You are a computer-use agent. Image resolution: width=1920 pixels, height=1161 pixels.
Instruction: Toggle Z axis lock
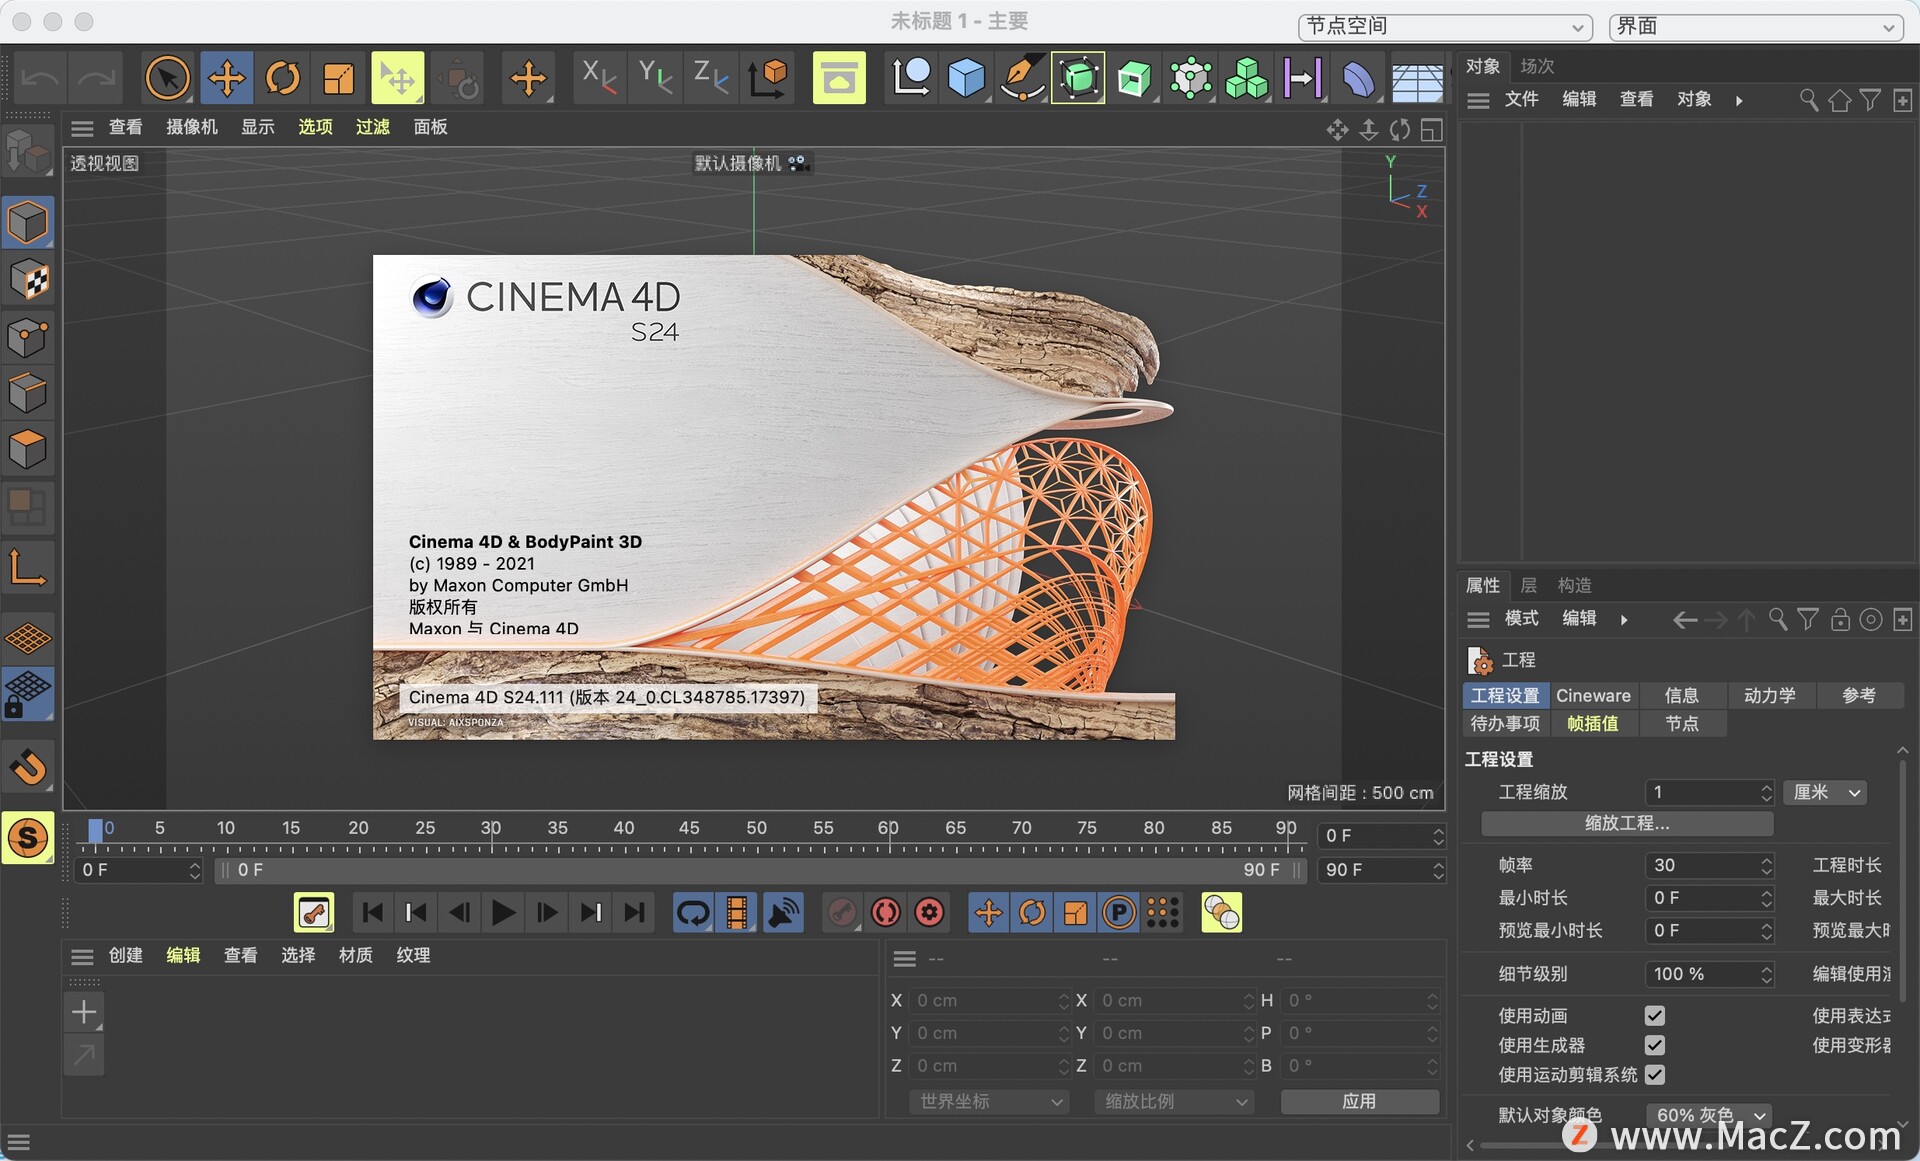[x=711, y=78]
